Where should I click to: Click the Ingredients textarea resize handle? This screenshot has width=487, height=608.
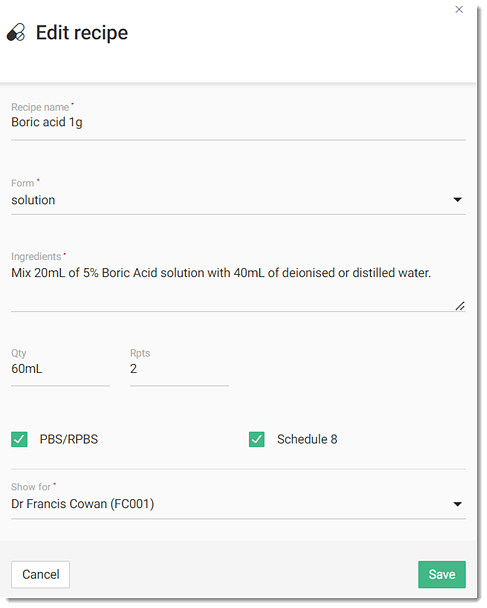tap(460, 306)
